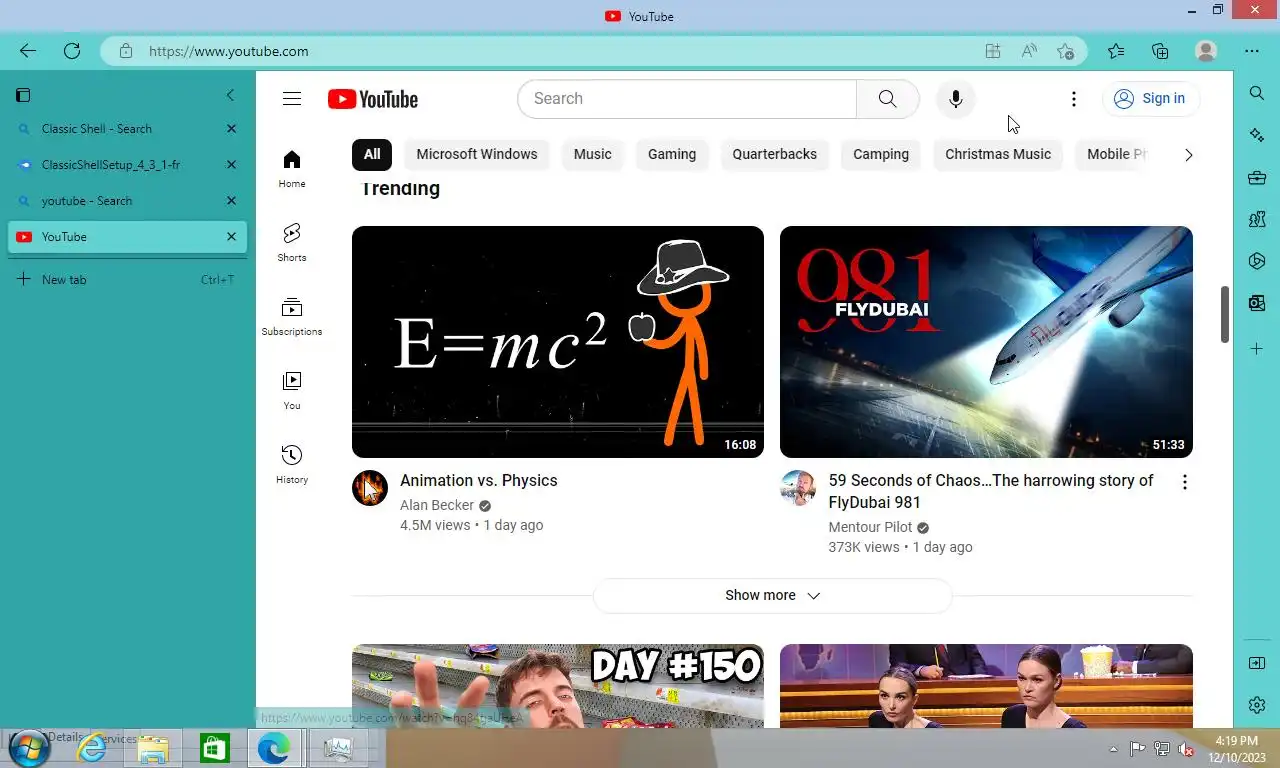The width and height of the screenshot is (1280, 768).
Task: Open Subscriptions in the sidebar
Action: (292, 317)
